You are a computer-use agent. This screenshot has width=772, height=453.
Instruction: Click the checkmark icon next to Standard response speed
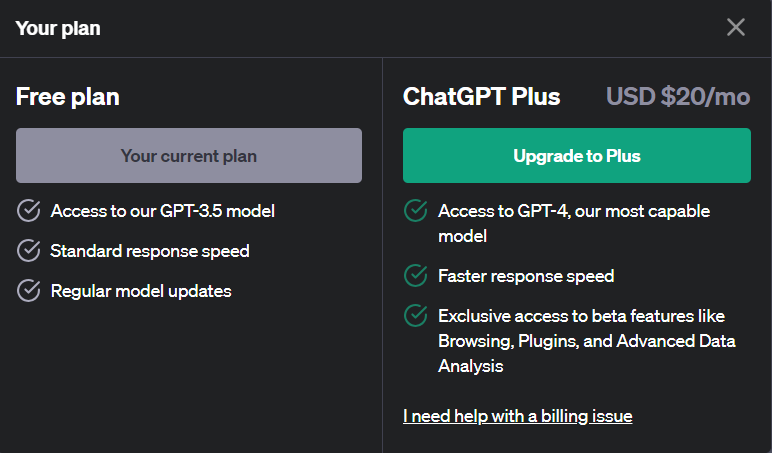pos(29,251)
